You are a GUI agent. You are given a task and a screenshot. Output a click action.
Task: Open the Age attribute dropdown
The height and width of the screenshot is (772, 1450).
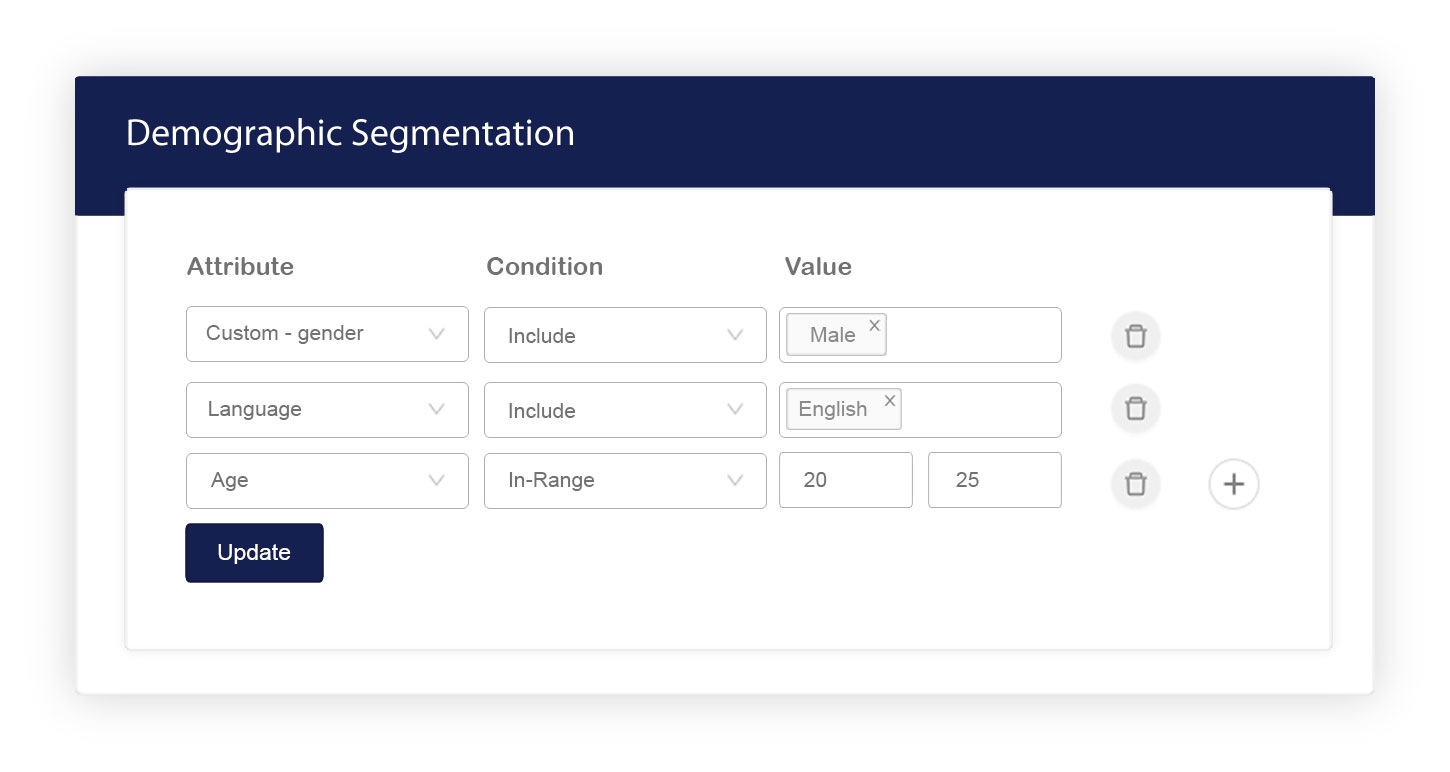click(x=327, y=481)
